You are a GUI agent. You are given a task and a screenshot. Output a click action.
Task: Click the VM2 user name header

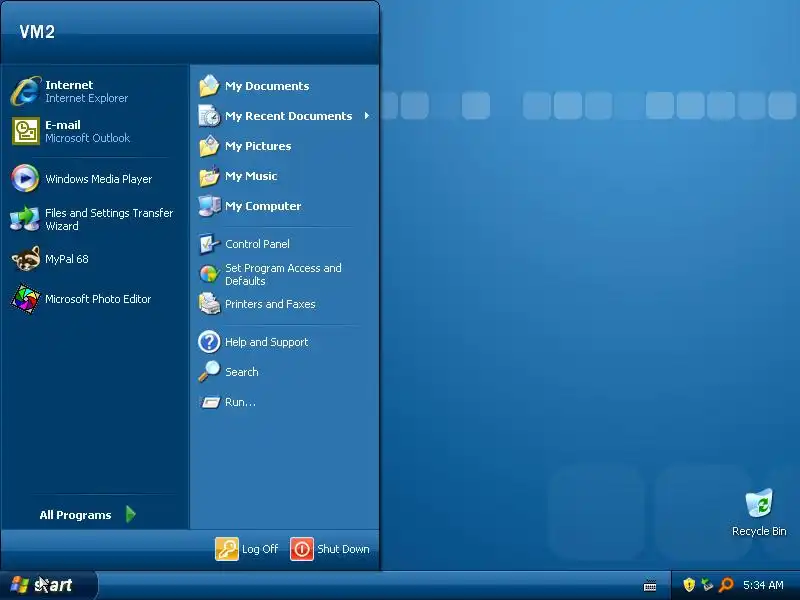(x=37, y=32)
